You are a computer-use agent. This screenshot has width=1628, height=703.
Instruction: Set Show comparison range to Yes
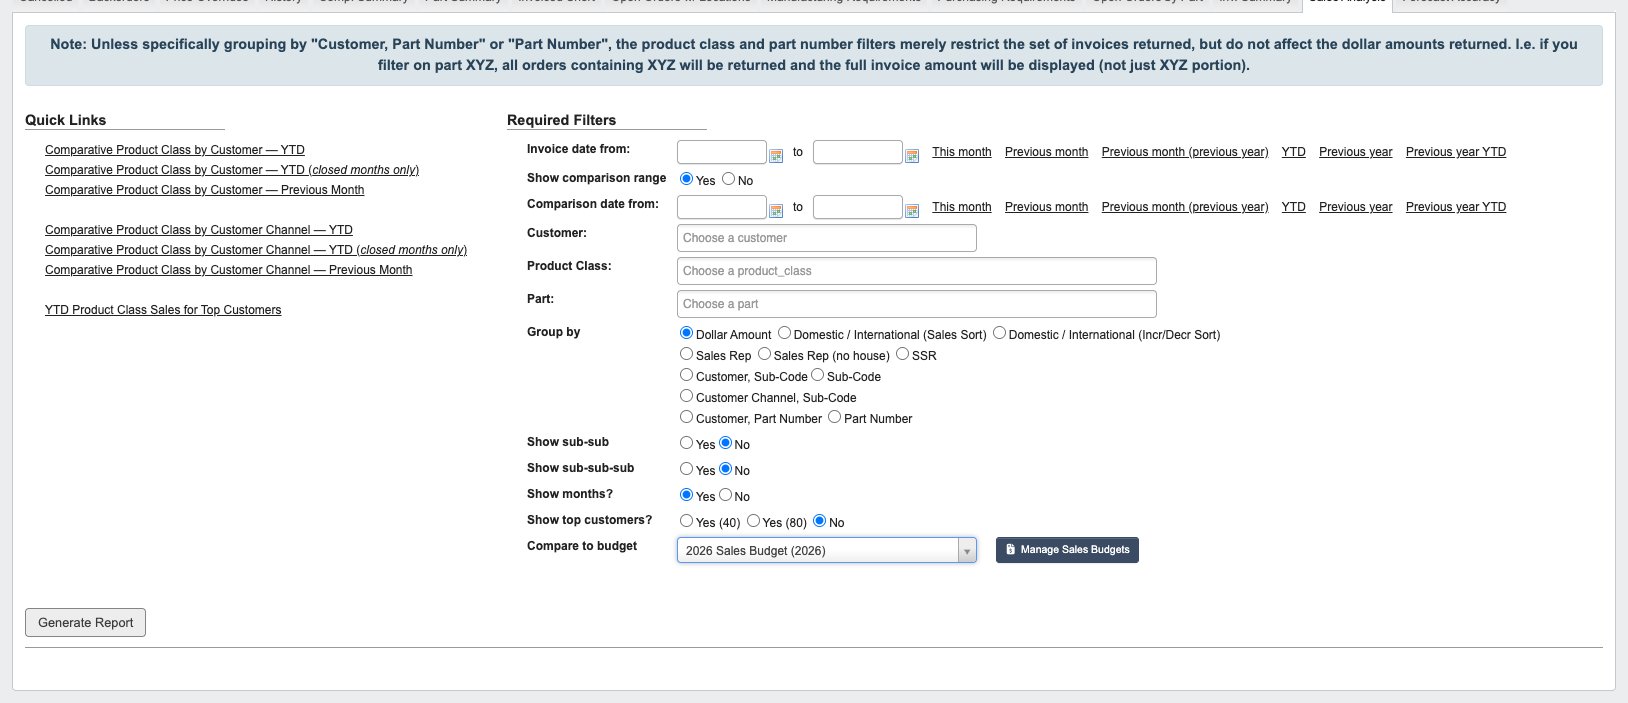click(x=686, y=179)
